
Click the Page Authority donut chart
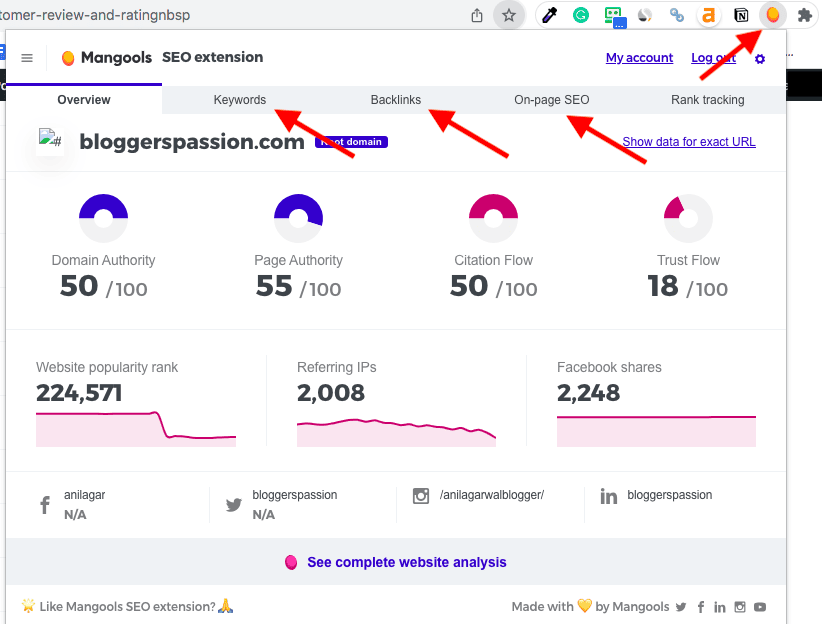[x=298, y=218]
